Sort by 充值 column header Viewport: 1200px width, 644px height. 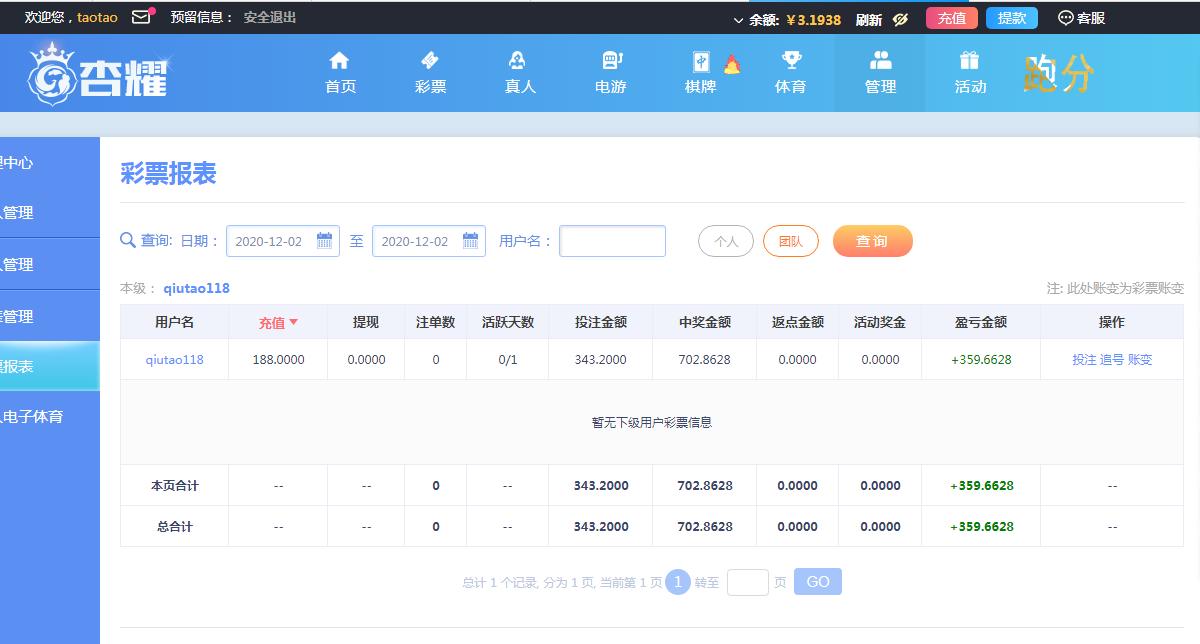click(x=278, y=322)
